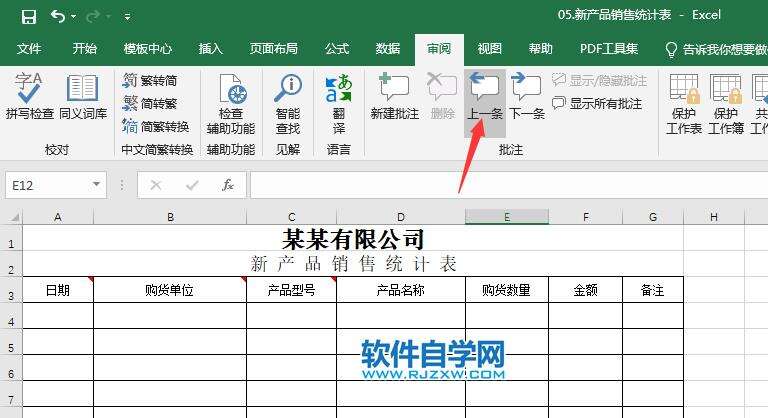Click the Smart Lookup (智能查找) icon
Viewport: 768px width, 418px height.
tap(288, 103)
